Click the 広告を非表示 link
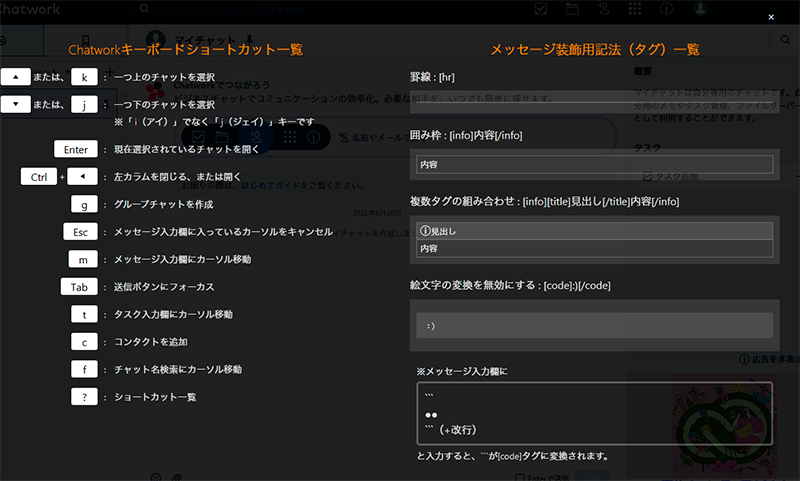Image resolution: width=800 pixels, height=481 pixels. click(769, 358)
